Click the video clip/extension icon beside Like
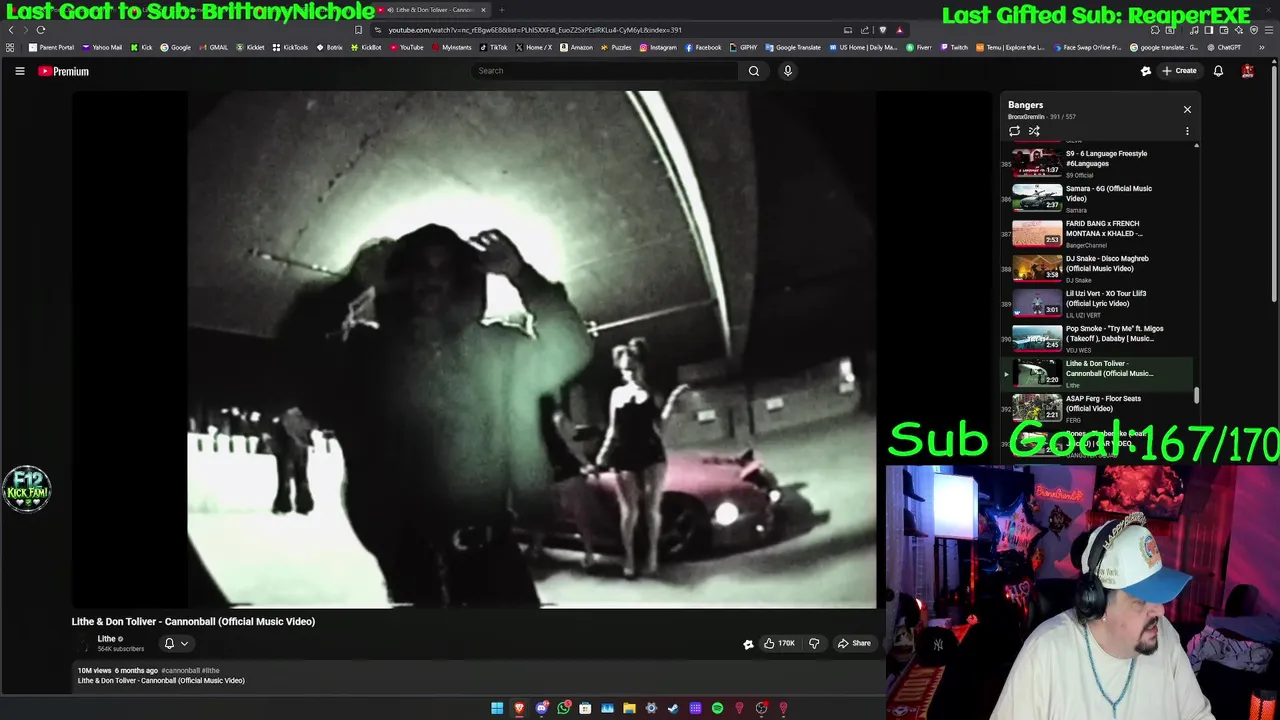Screen dimensions: 1280x720 pos(748,644)
